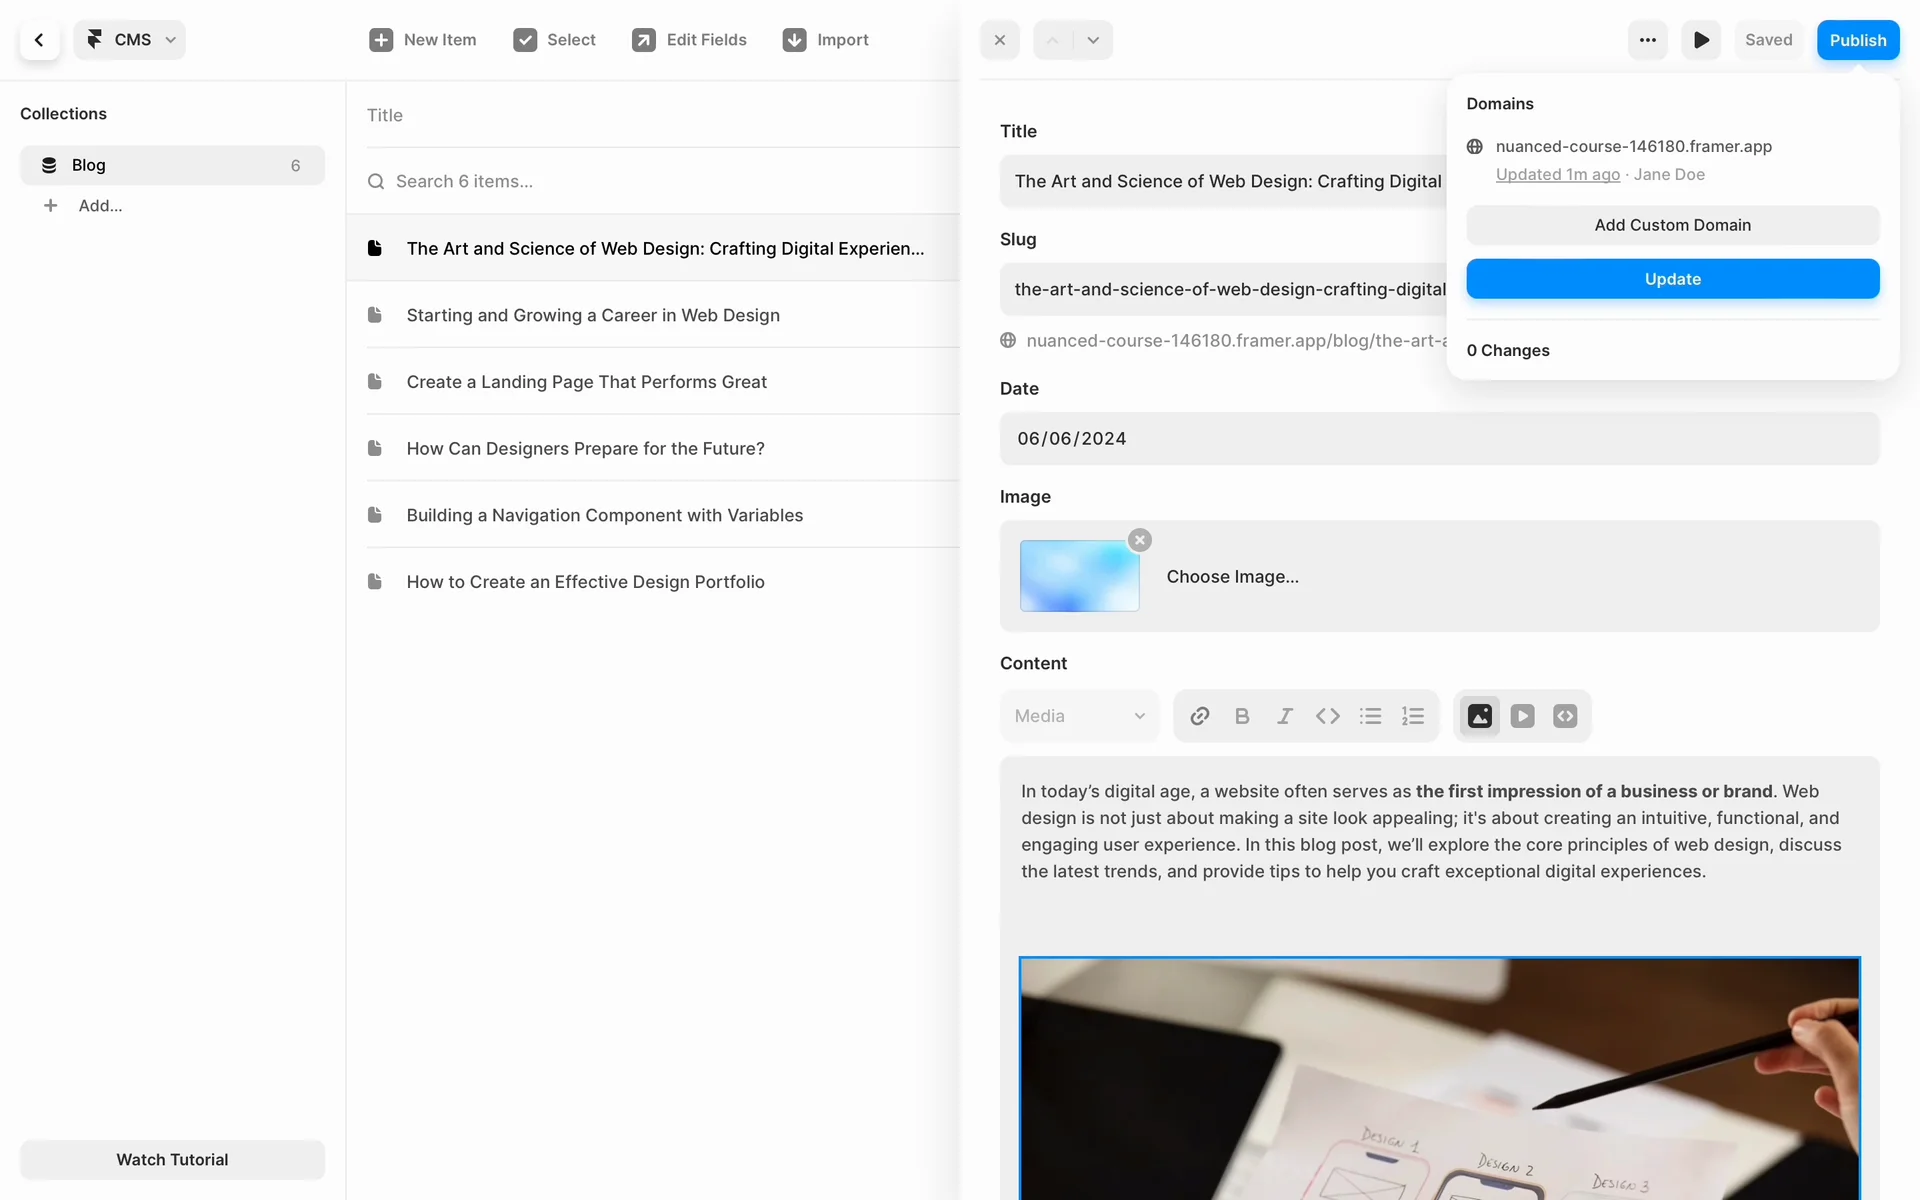This screenshot has height=1200, width=1920.
Task: Click Add Custom Domain button
Action: coord(1672,225)
